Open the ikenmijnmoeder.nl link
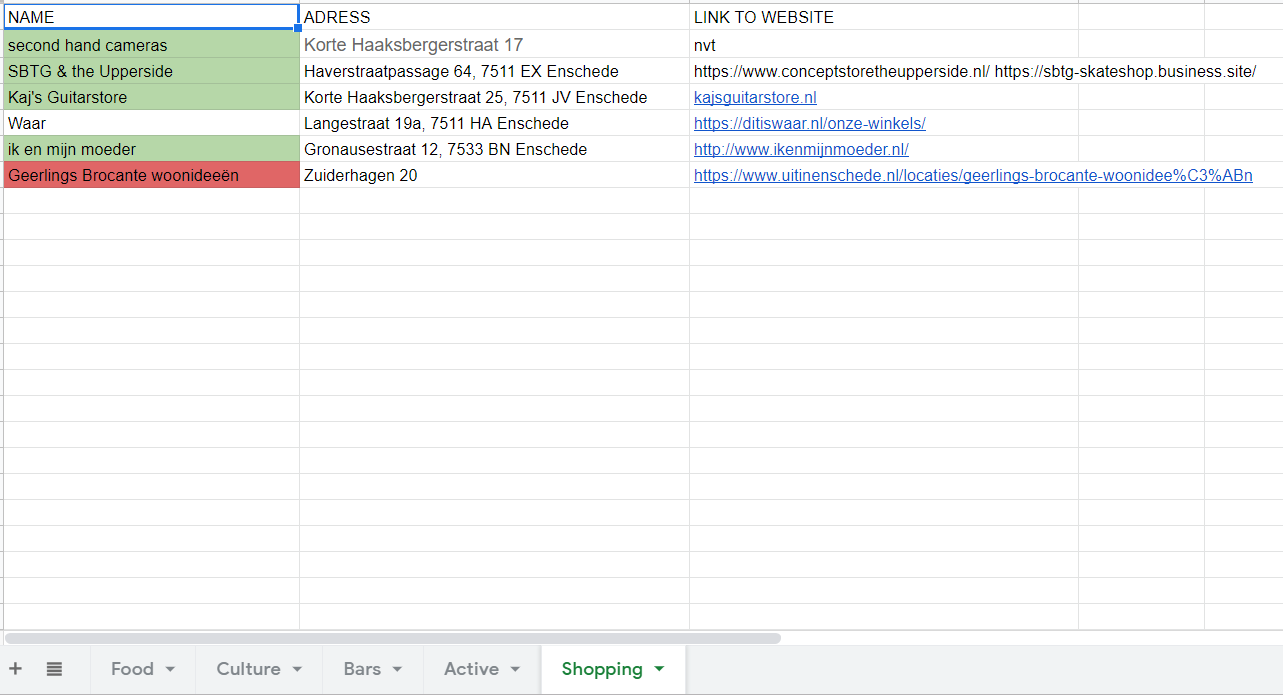This screenshot has height=695, width=1283. 801,150
